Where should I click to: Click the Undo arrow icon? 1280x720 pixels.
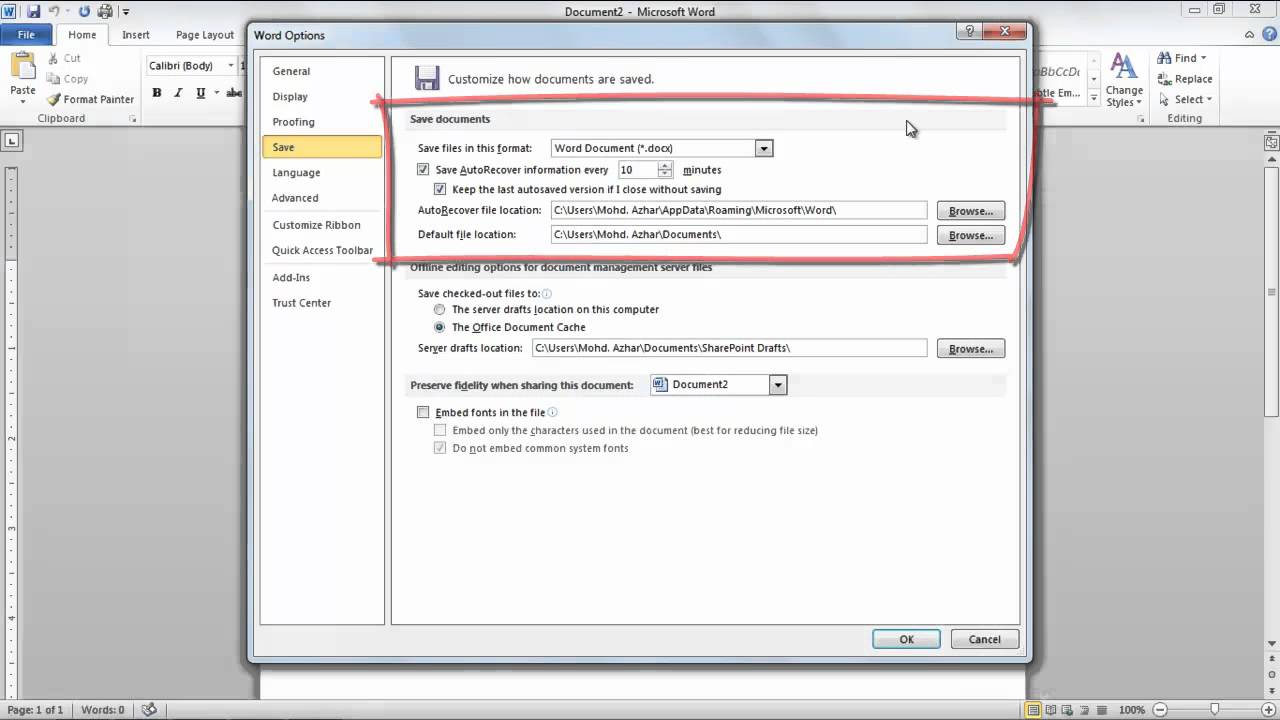click(55, 12)
